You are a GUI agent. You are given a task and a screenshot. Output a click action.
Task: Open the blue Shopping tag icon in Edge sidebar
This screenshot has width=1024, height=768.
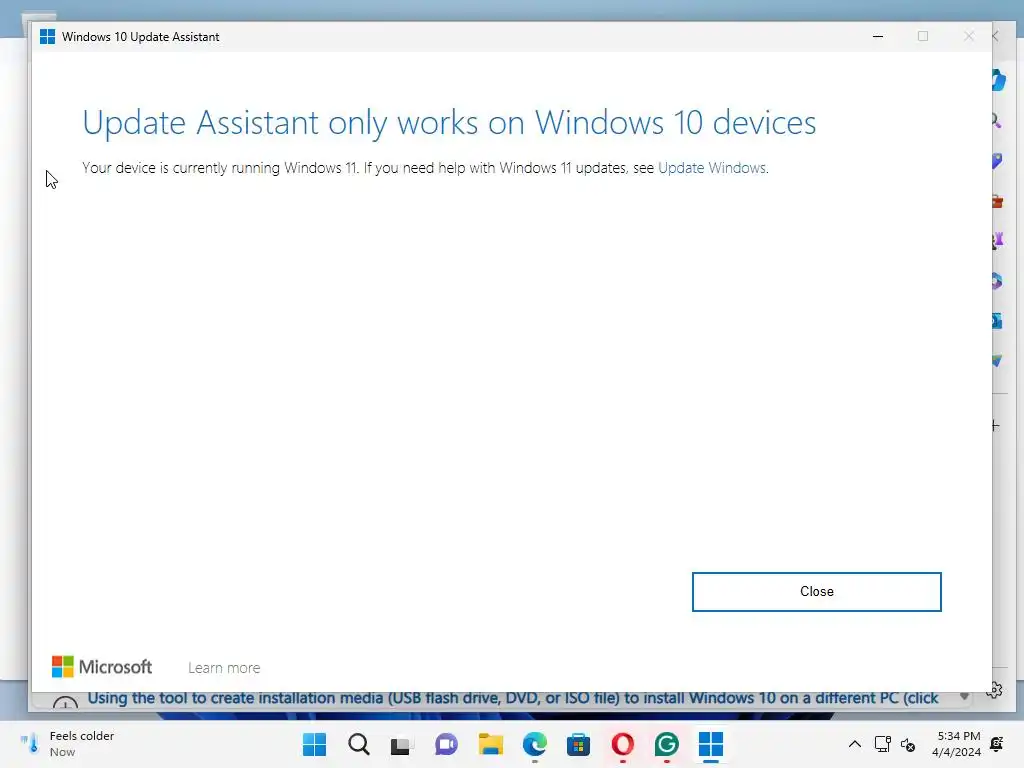[997, 161]
